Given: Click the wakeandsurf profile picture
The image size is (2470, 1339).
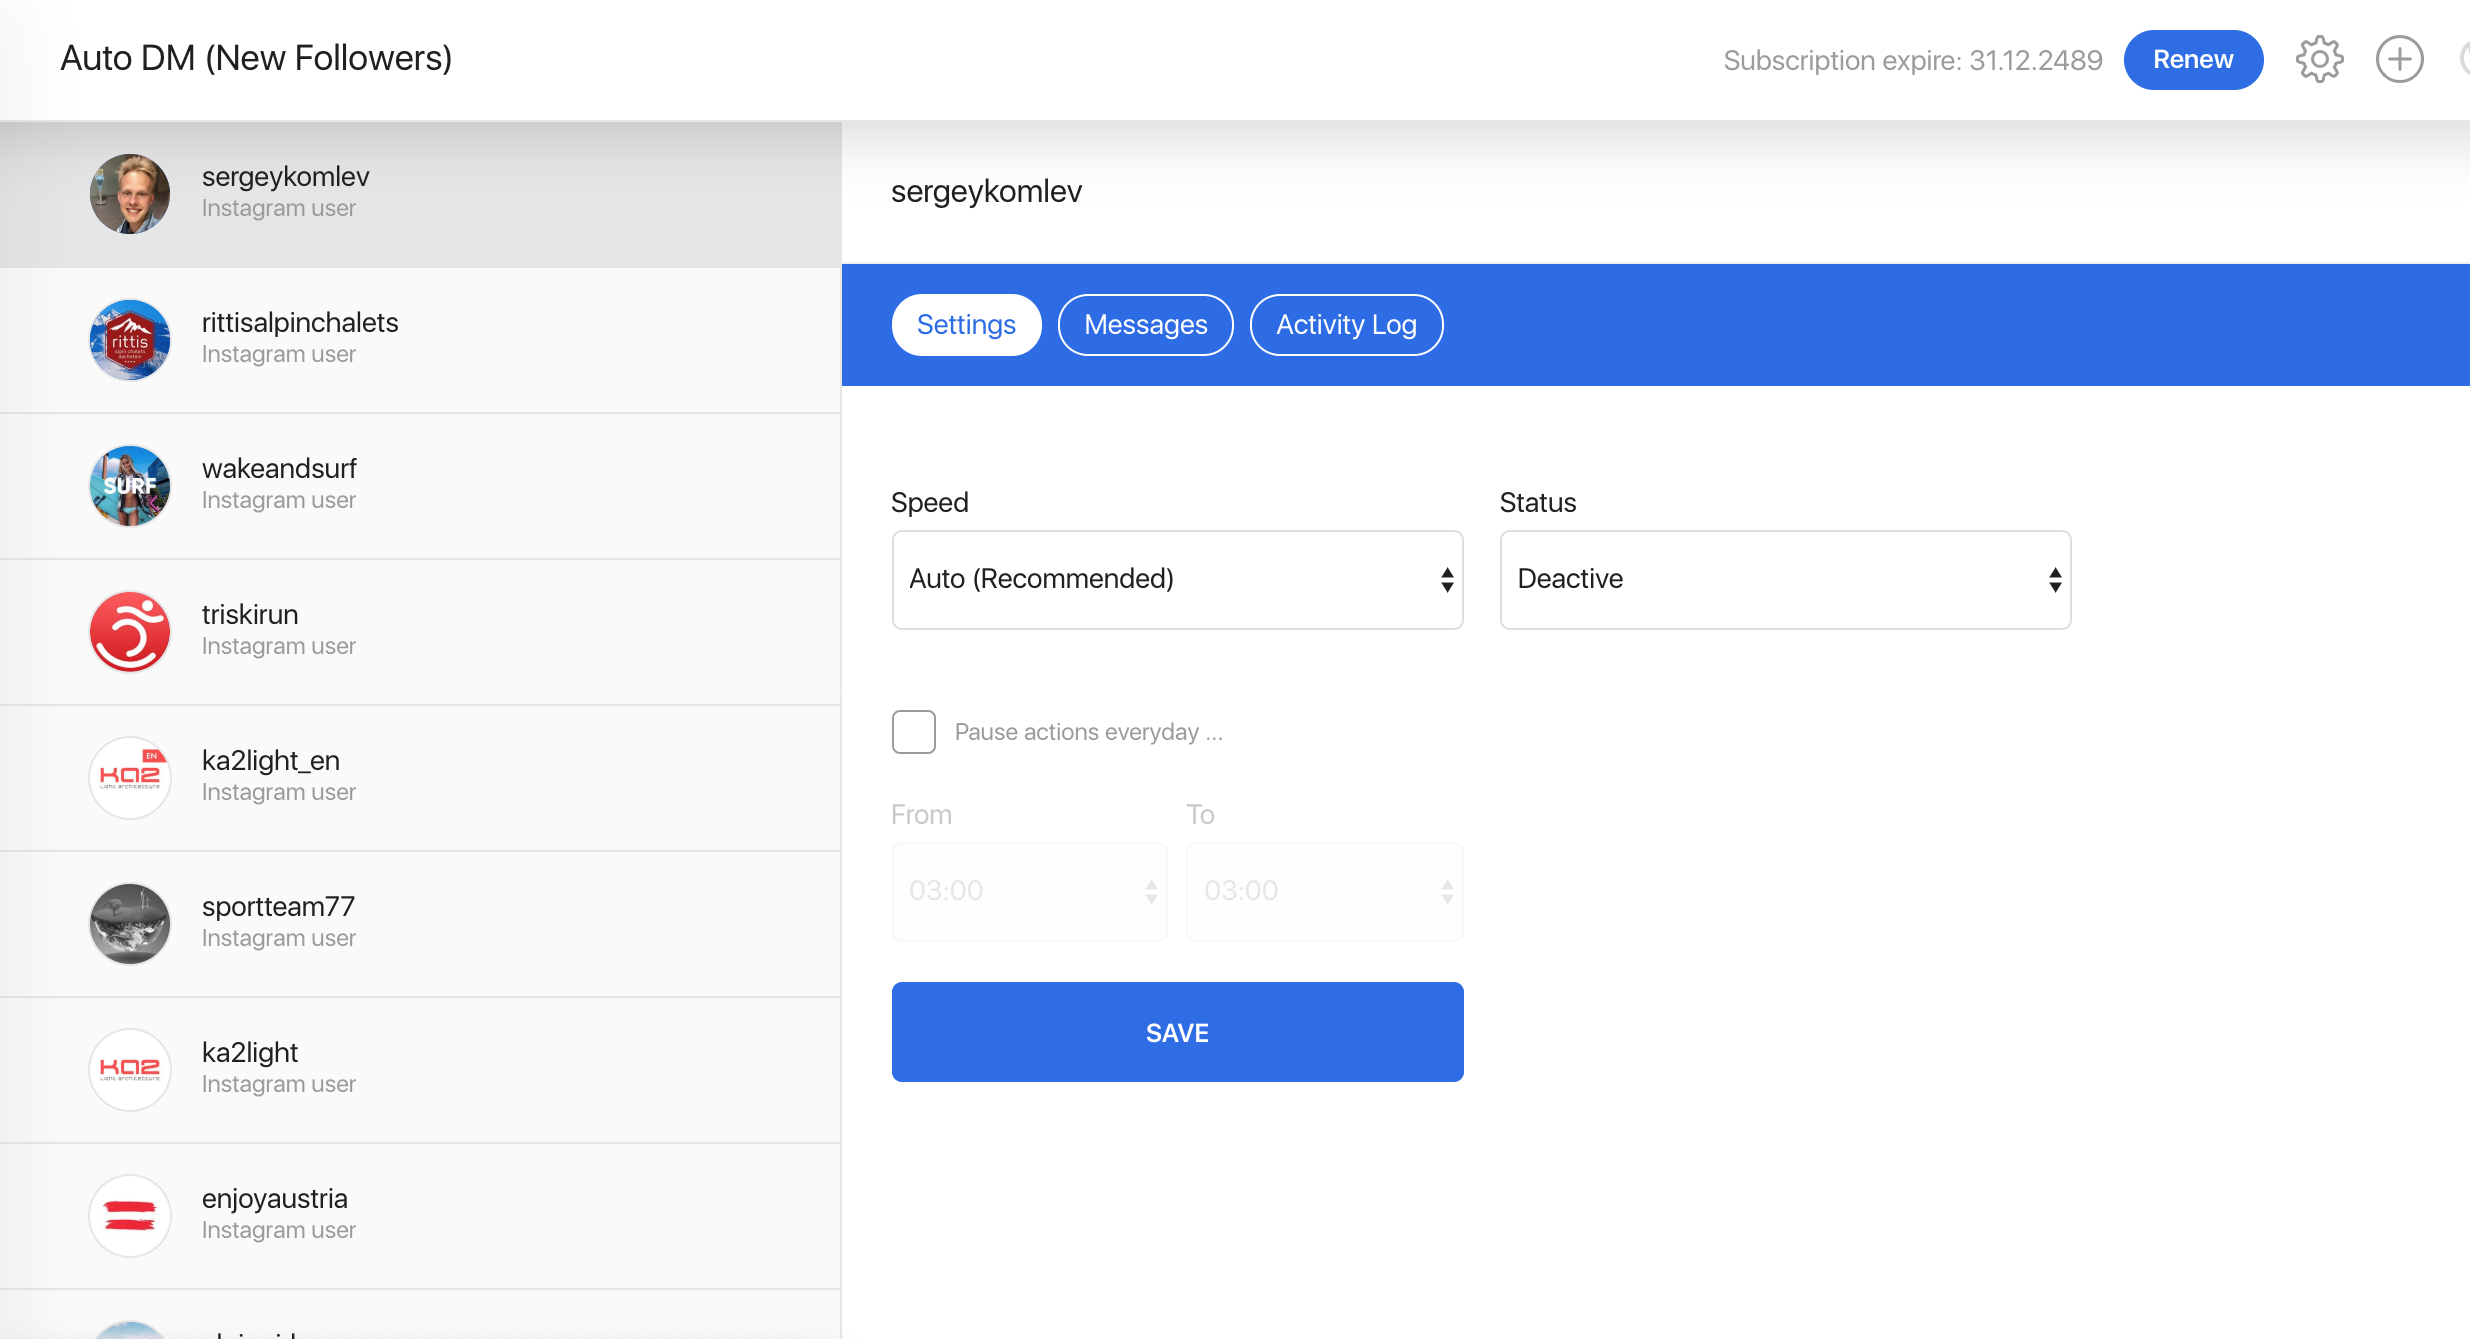Looking at the screenshot, I should 130,486.
